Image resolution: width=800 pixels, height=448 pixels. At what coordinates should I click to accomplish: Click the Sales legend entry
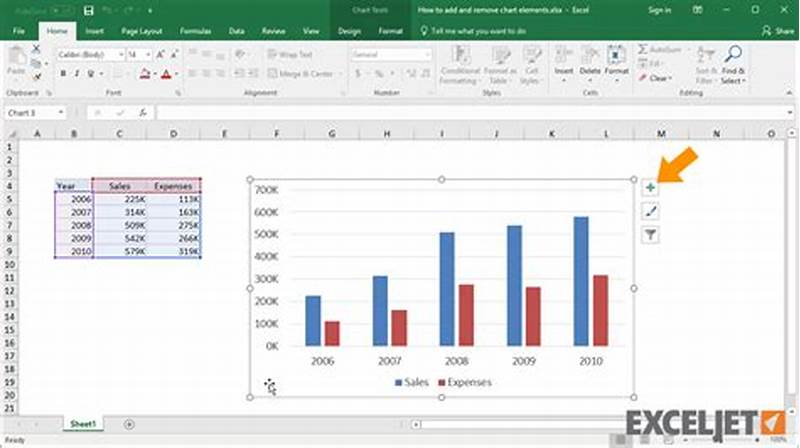click(412, 382)
